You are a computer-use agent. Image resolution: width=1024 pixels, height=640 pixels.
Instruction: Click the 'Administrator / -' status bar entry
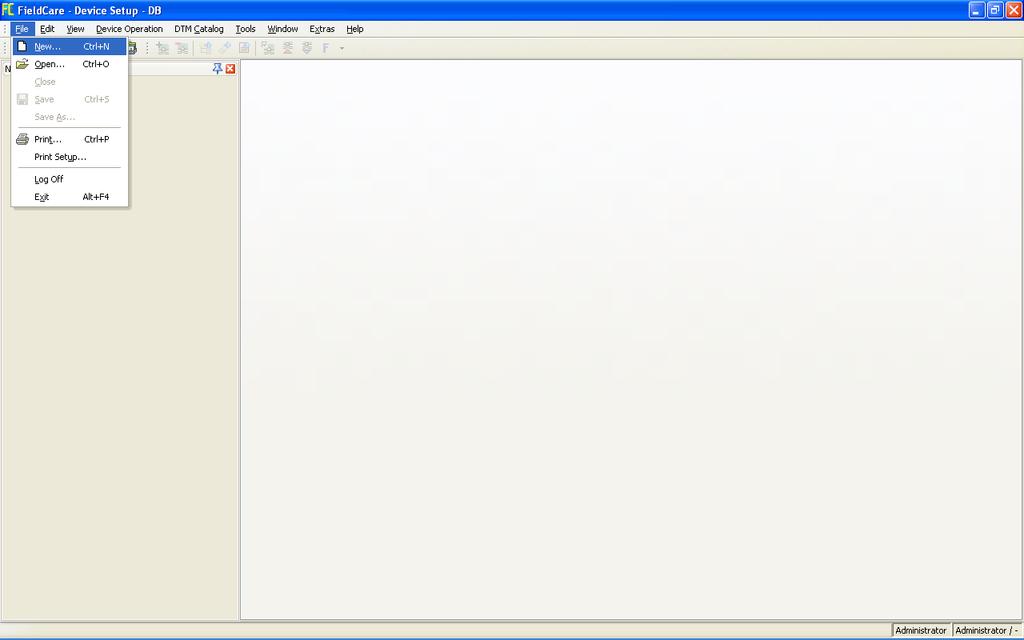pyautogui.click(x=986, y=630)
